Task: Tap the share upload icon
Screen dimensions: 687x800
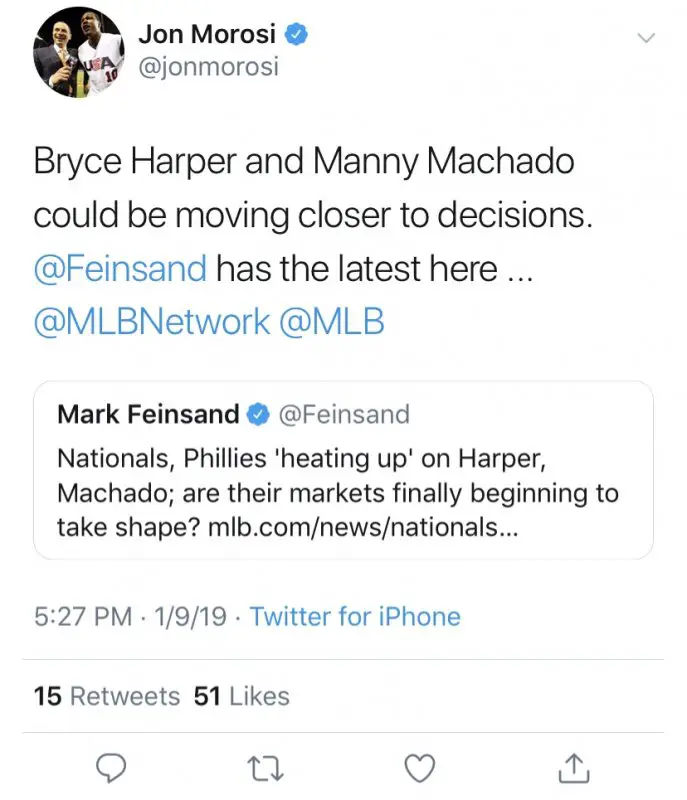Action: coord(573,767)
